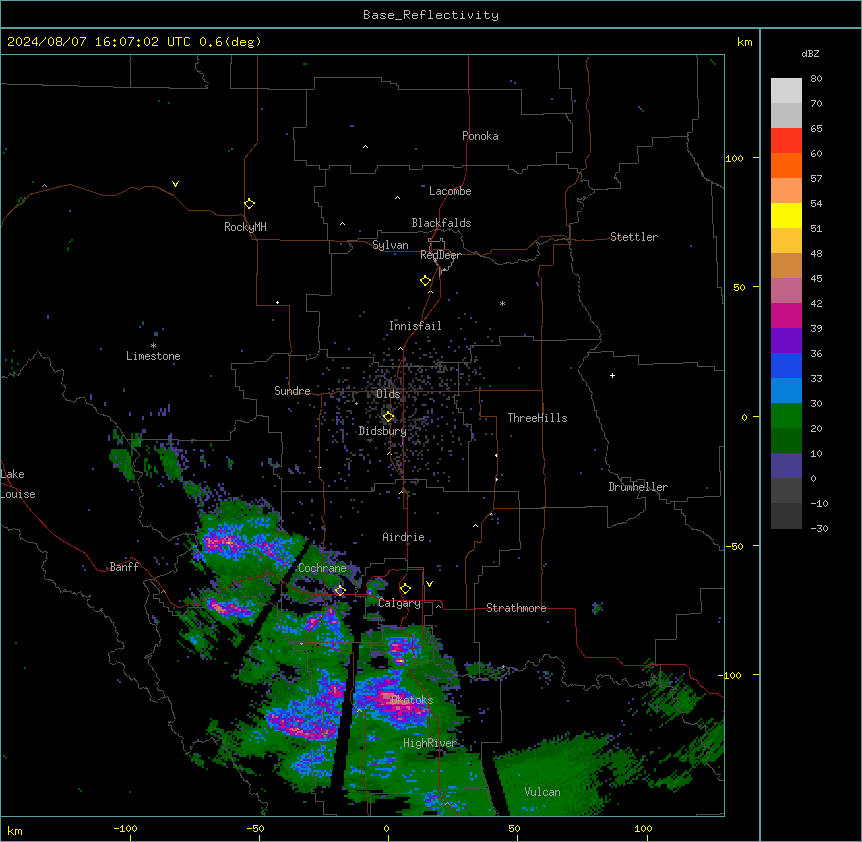The image size is (862, 842).
Task: Click the yellow radar site marker near Didsbury
Action: pos(388,417)
